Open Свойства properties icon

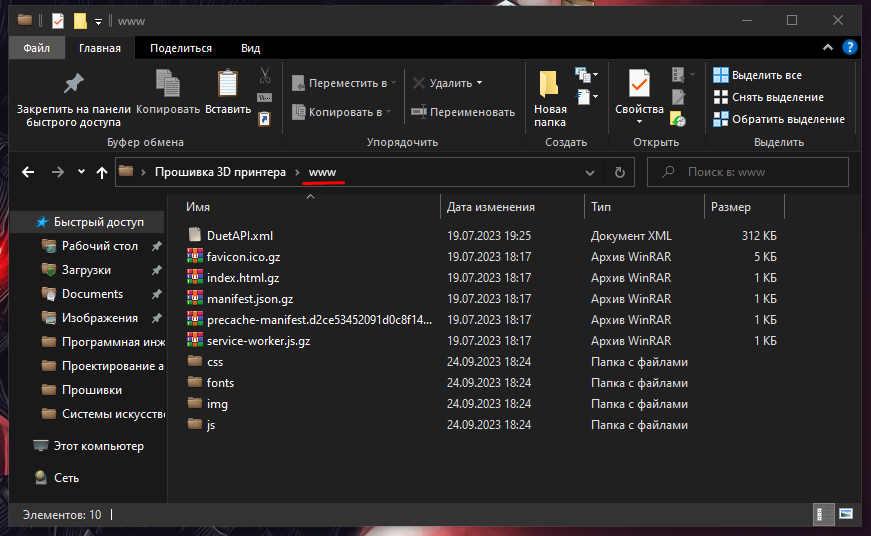click(639, 83)
